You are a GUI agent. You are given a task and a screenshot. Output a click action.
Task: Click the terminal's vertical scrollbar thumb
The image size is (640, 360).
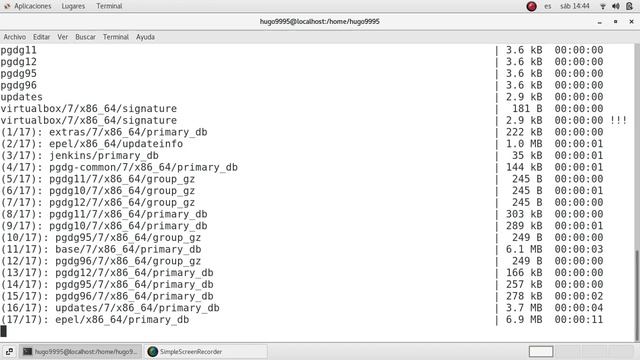click(637, 295)
